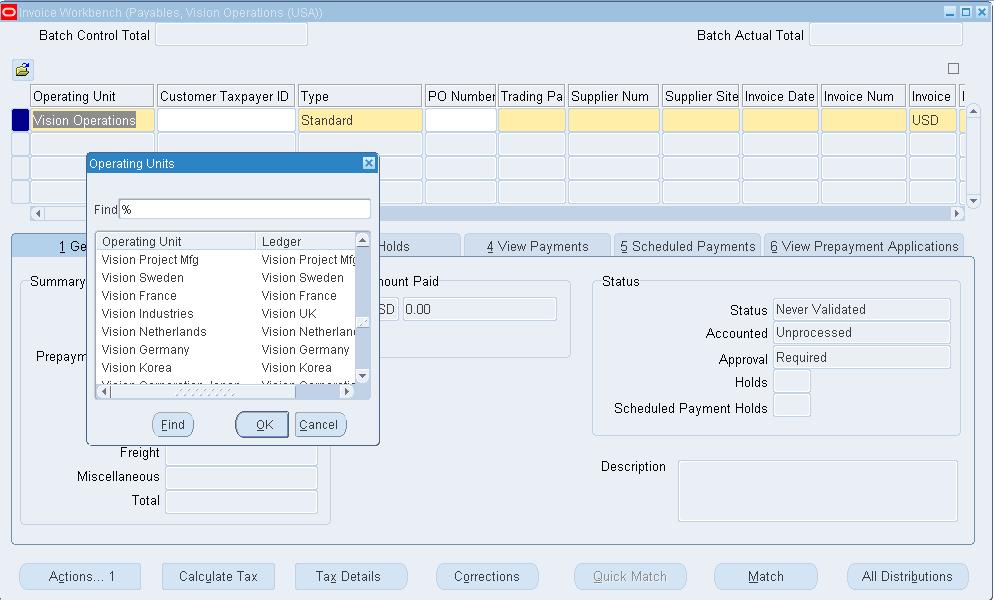Viewport: 994px width, 600px height.
Task: Cancel the Operating Units dialog
Action: [x=319, y=424]
